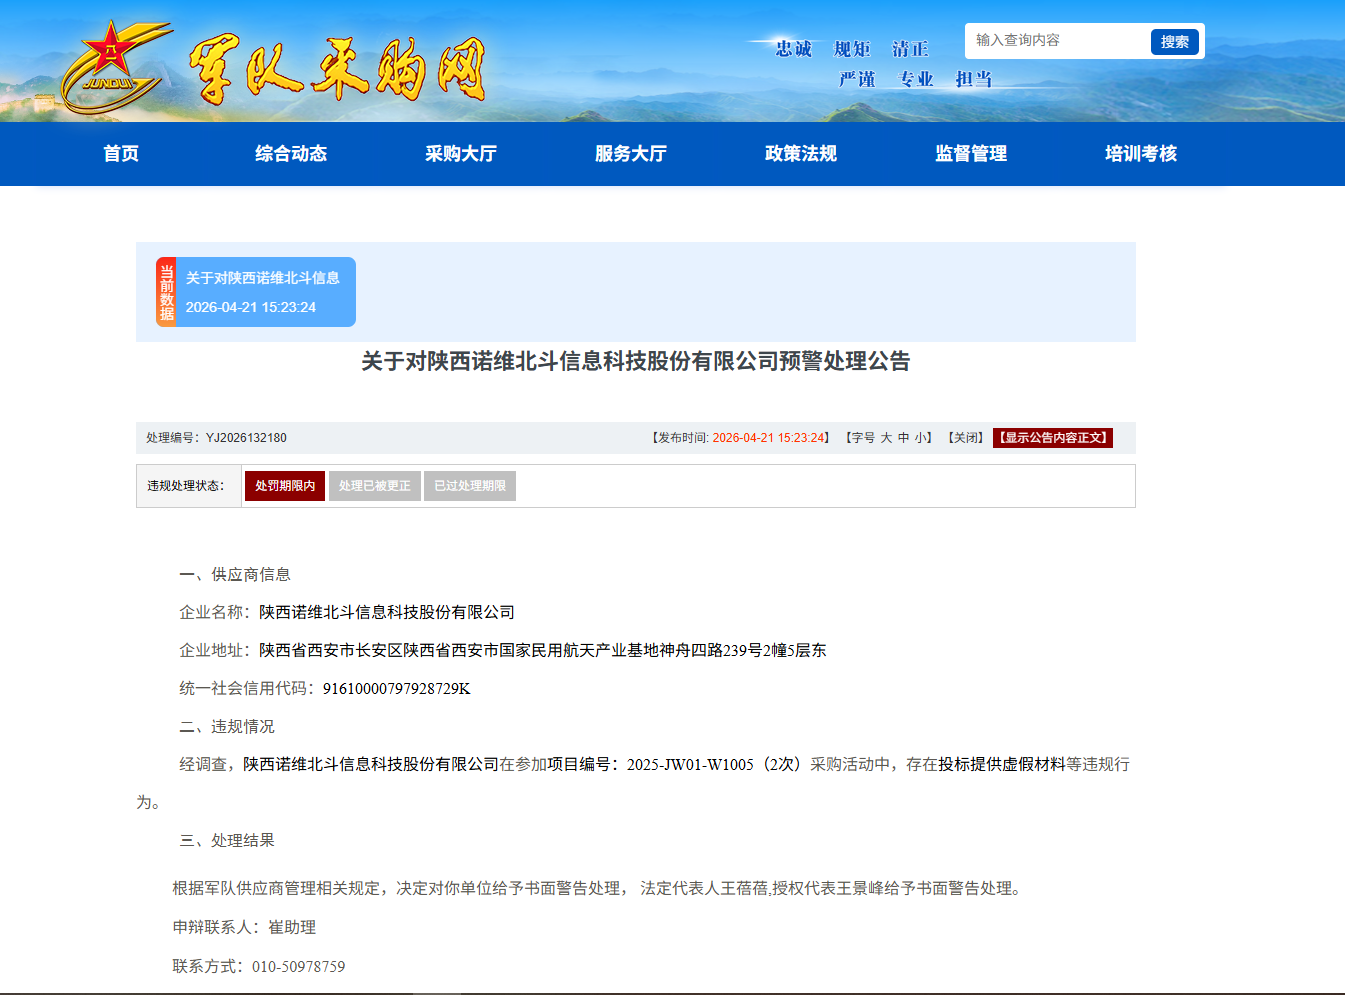Go to 首页 in navigation bar
The height and width of the screenshot is (995, 1345).
121,154
